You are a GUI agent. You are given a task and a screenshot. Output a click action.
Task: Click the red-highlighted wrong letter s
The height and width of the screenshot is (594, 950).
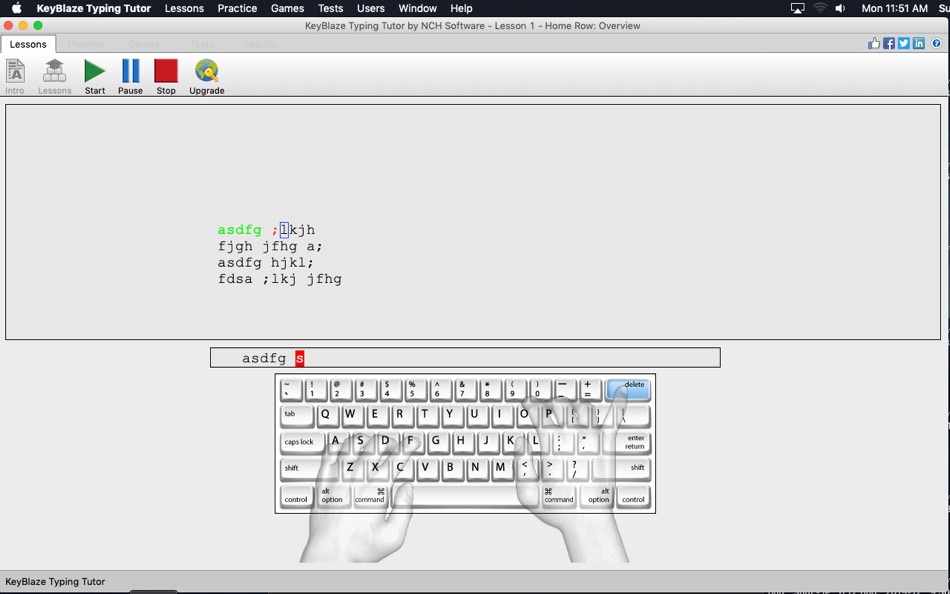[x=300, y=358]
